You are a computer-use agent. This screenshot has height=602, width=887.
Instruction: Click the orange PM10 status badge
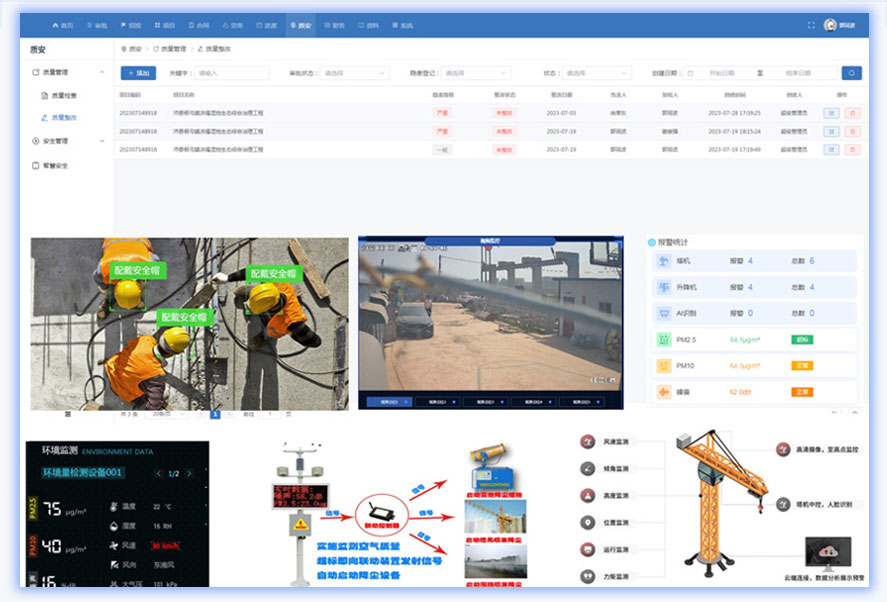[x=802, y=366]
